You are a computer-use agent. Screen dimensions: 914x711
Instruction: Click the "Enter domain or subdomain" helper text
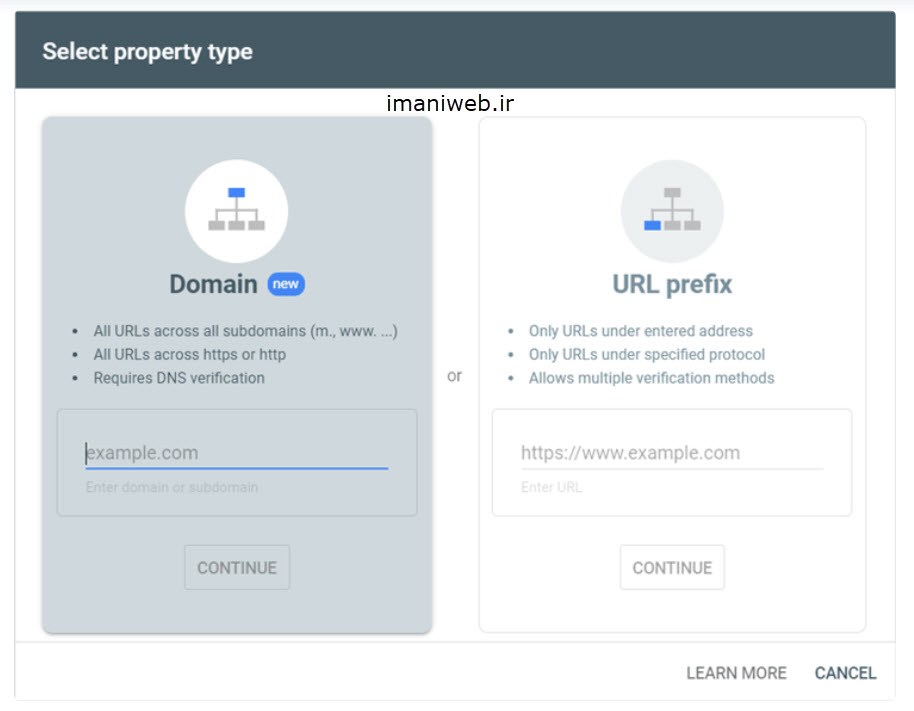click(x=171, y=488)
